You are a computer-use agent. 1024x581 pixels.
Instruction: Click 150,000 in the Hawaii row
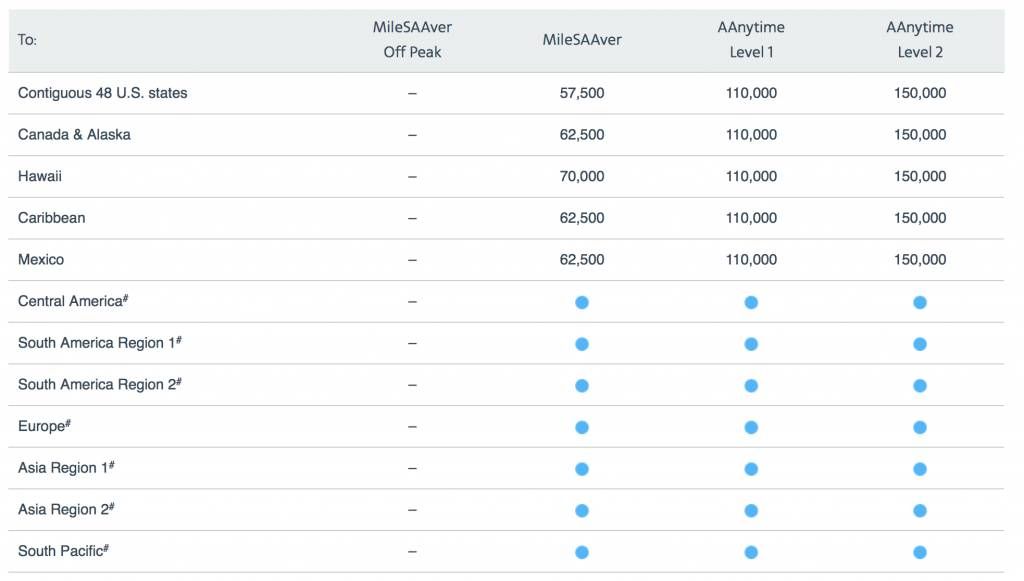coord(920,176)
